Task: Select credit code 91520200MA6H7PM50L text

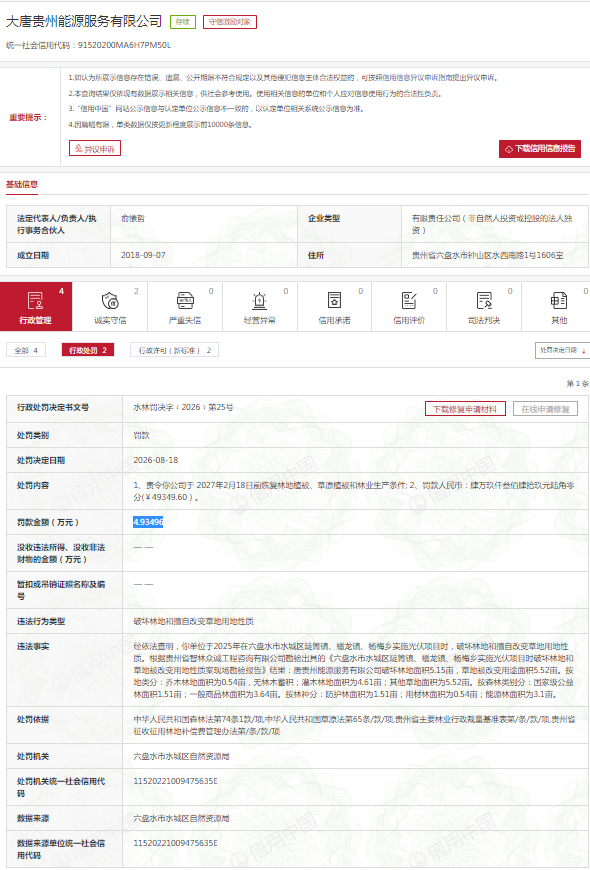Action: point(125,45)
